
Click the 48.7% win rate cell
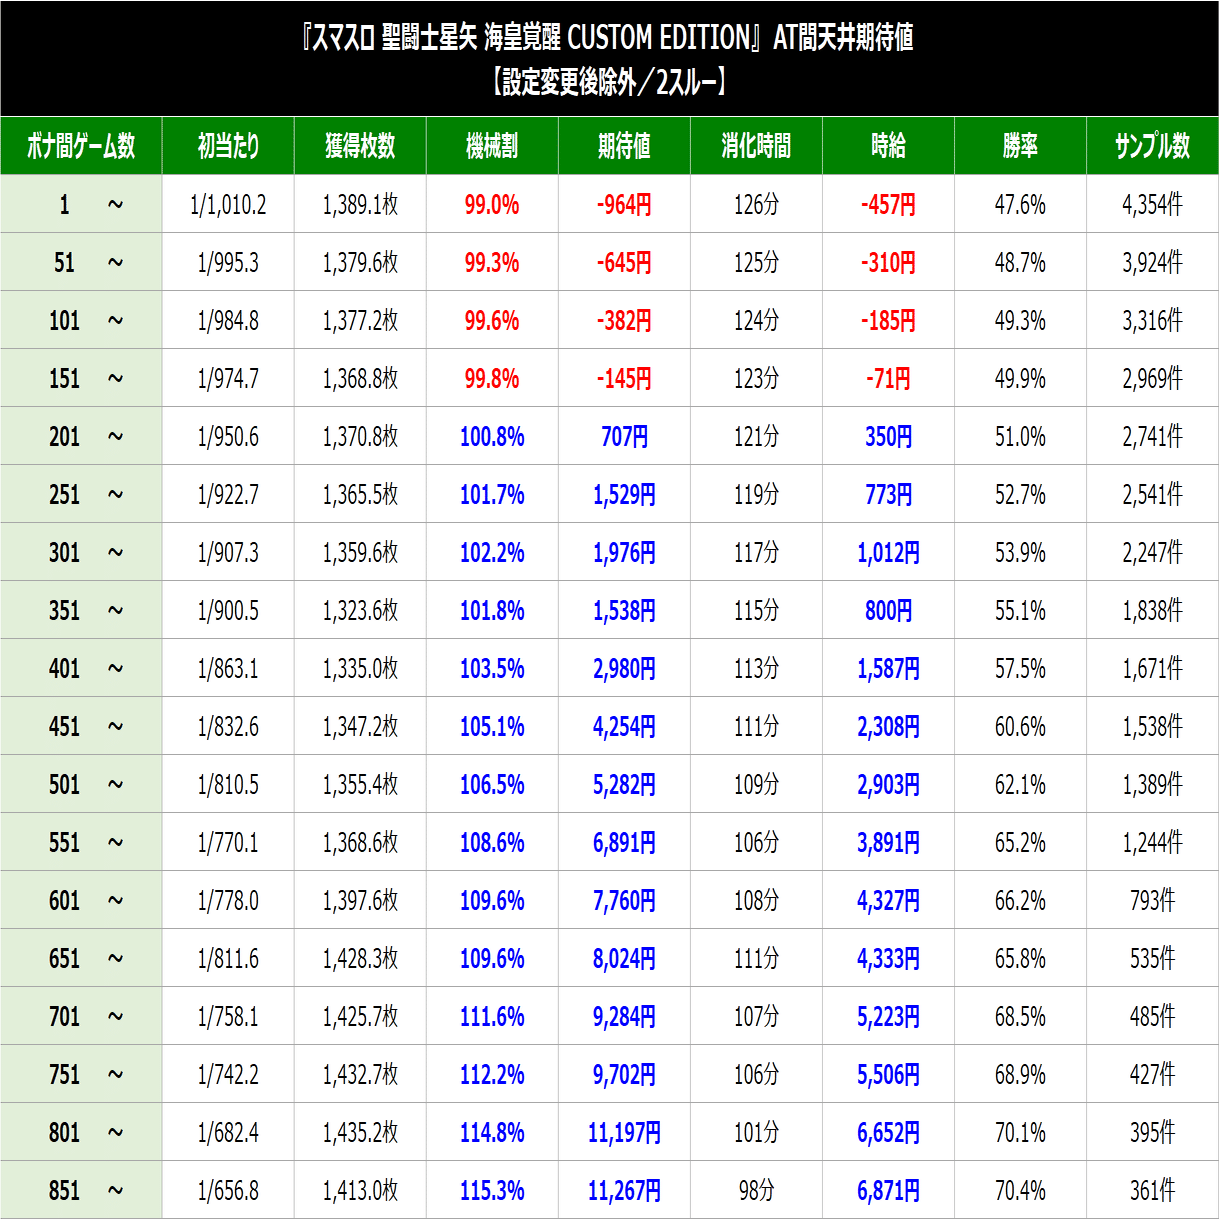(1020, 263)
